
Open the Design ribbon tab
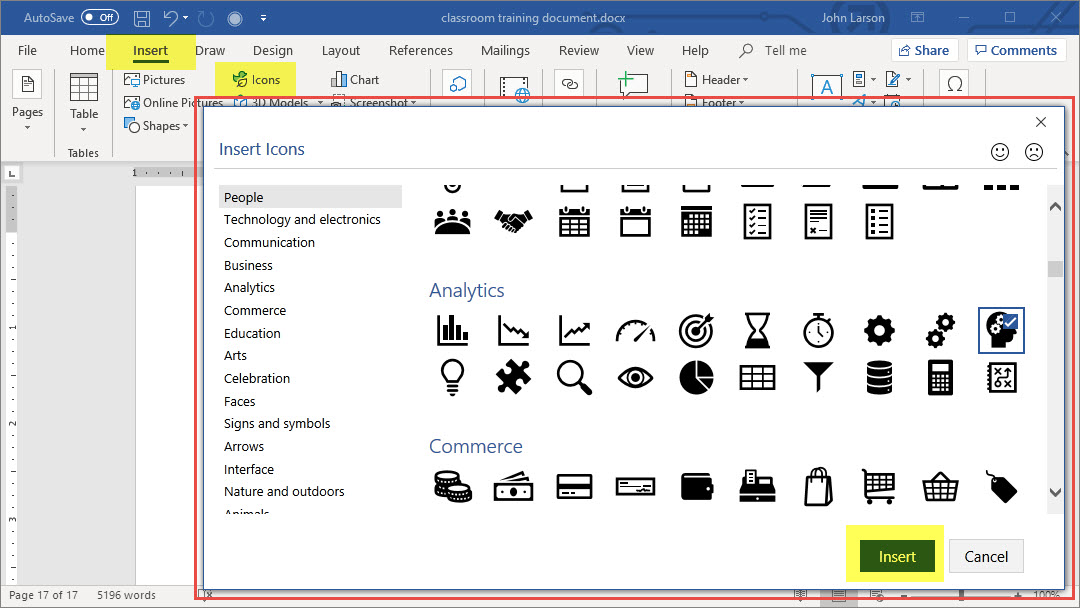(x=272, y=50)
